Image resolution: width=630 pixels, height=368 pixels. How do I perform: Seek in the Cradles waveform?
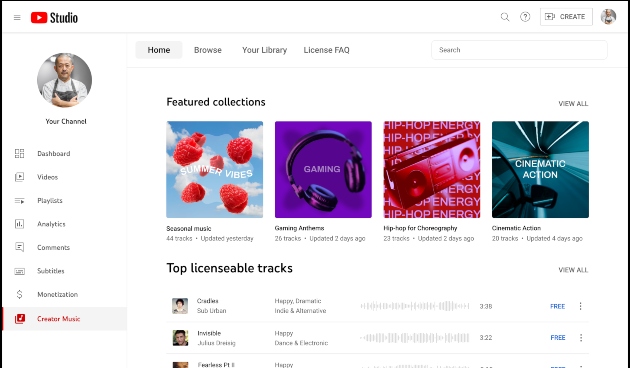415,306
